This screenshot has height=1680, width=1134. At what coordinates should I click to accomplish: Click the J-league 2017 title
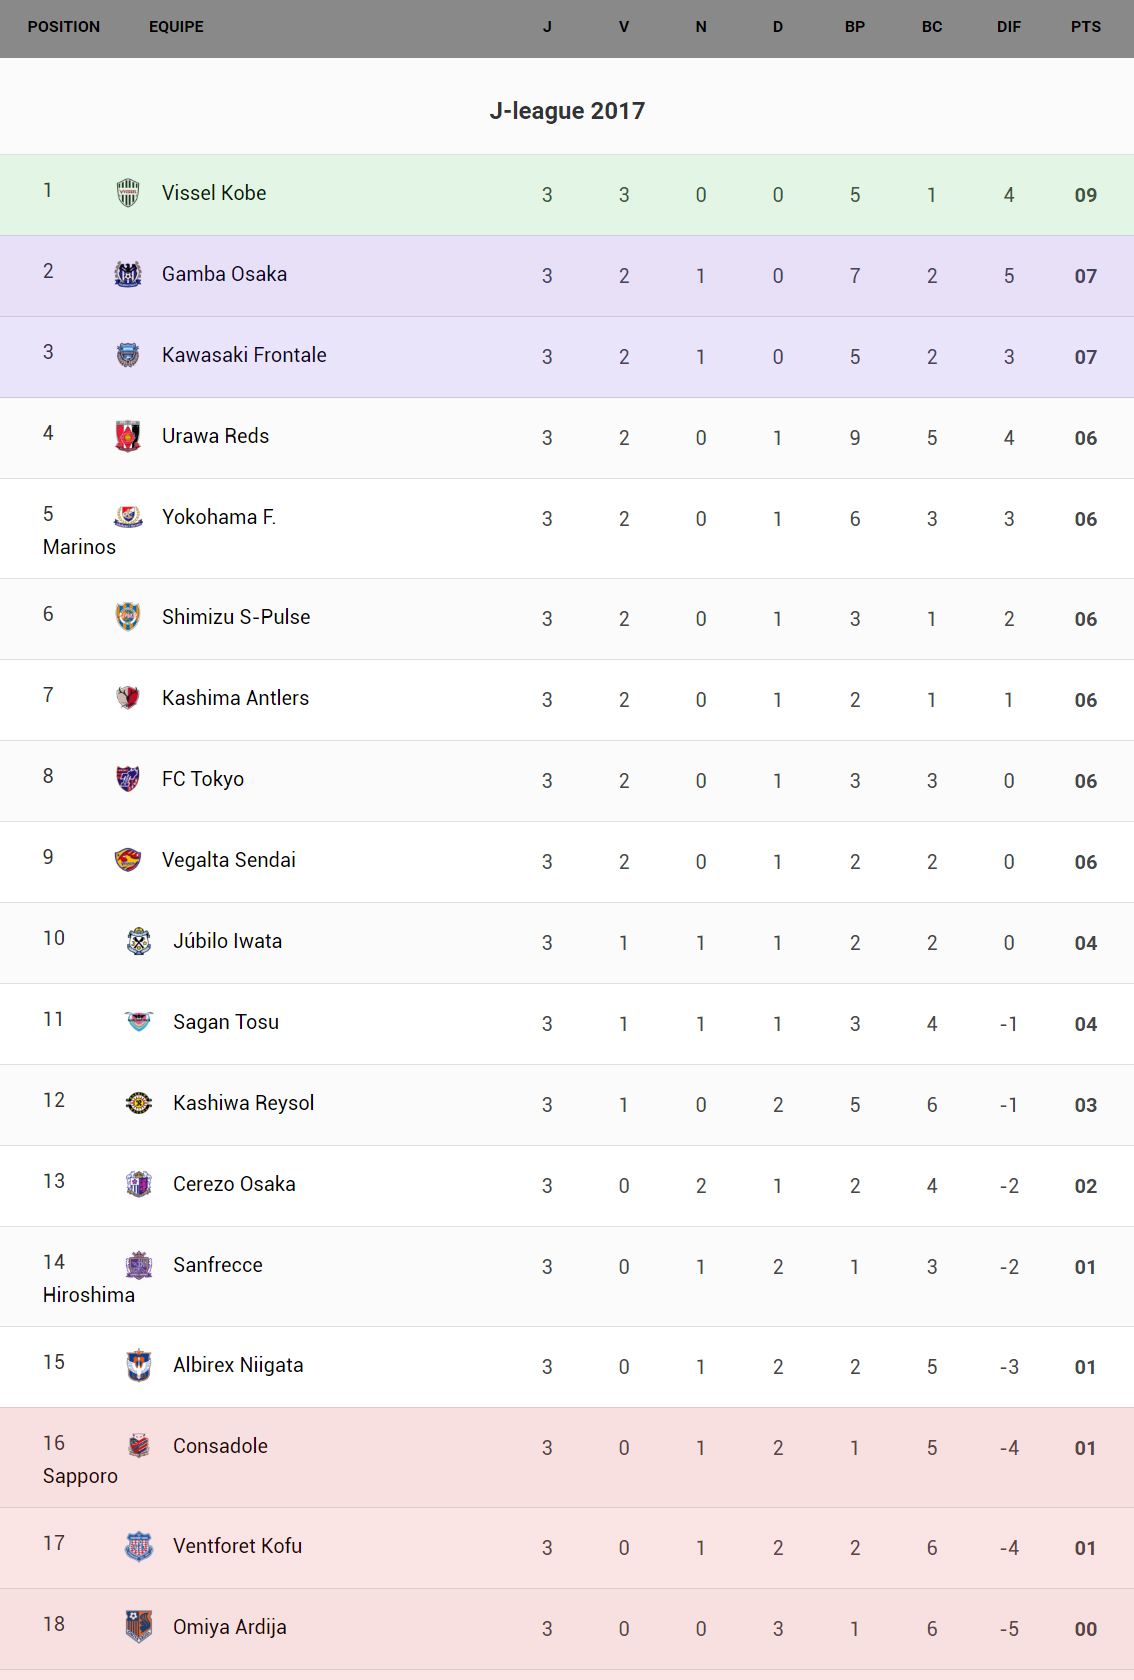tap(567, 111)
